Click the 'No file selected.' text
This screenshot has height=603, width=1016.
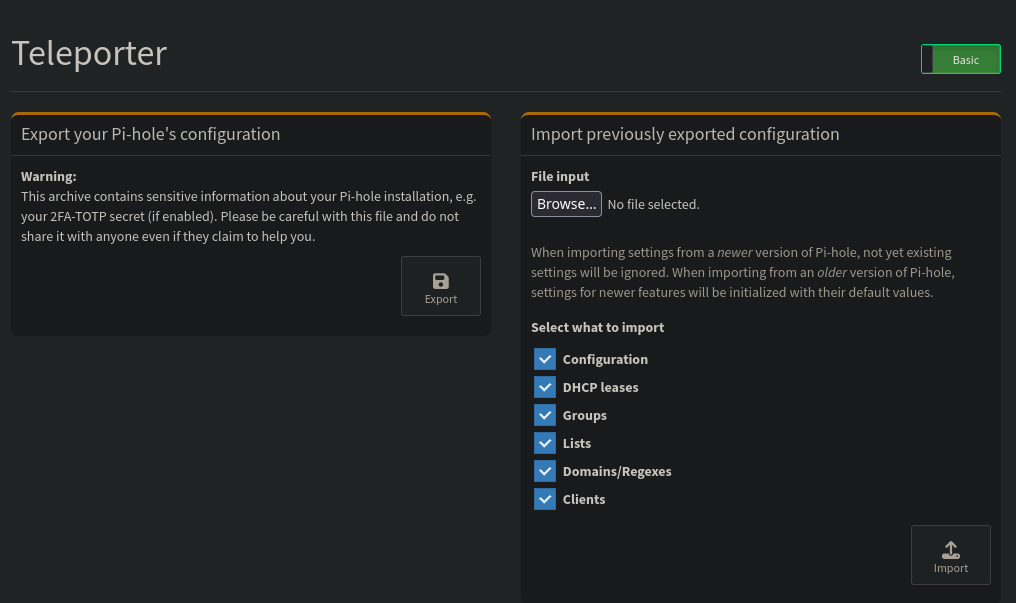653,205
